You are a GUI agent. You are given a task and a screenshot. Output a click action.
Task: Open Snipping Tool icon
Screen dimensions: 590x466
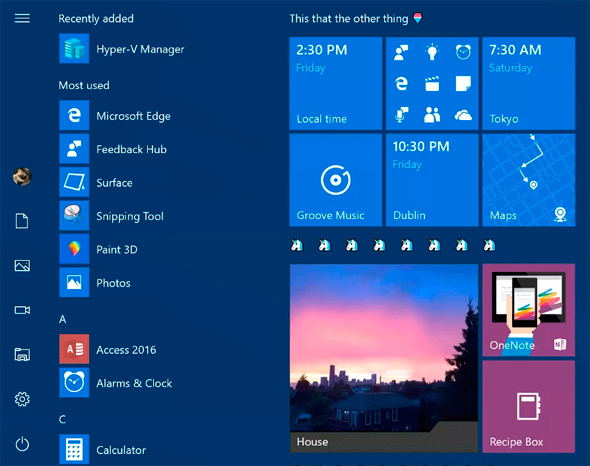pos(74,216)
